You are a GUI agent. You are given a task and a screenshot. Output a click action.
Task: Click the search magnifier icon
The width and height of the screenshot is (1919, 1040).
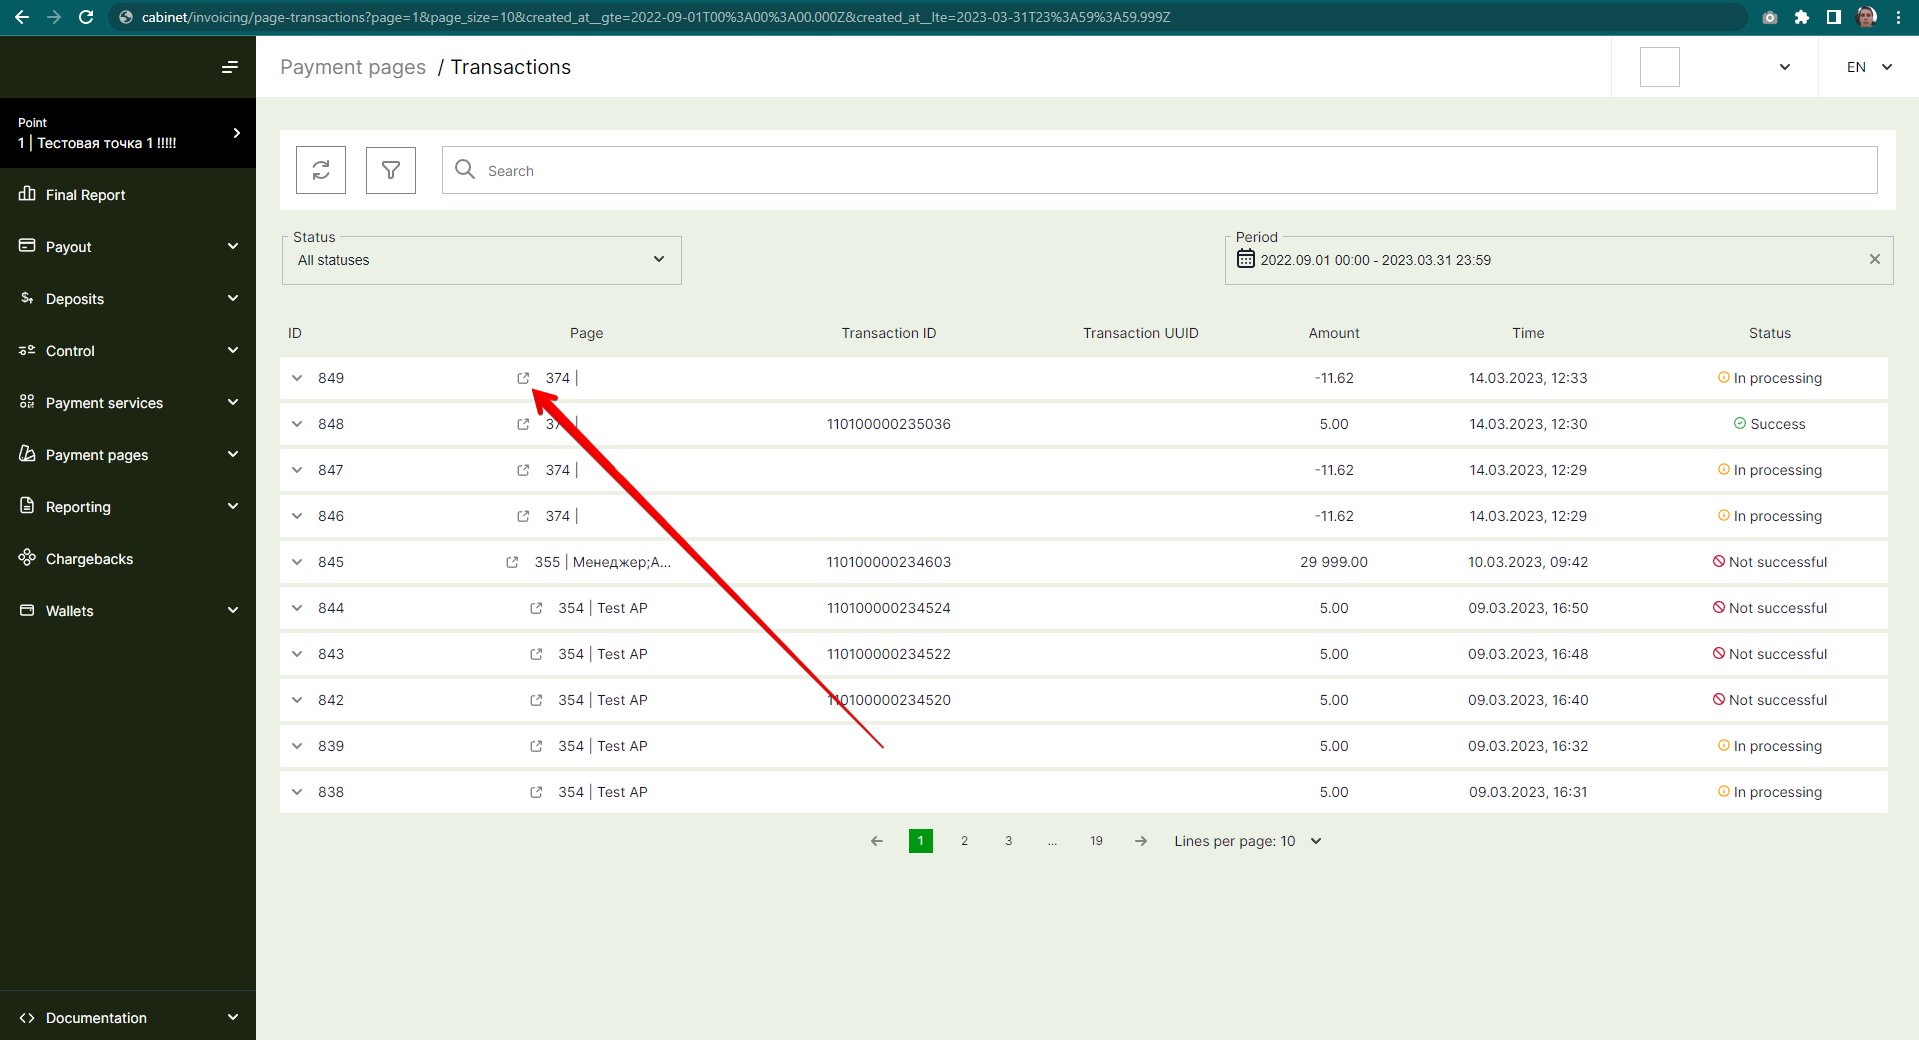coord(465,169)
